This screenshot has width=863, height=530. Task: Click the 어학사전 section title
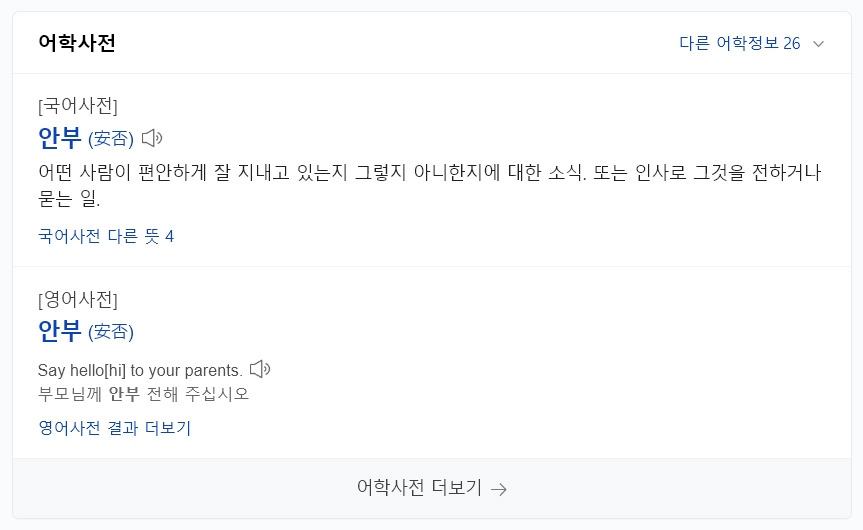77,43
